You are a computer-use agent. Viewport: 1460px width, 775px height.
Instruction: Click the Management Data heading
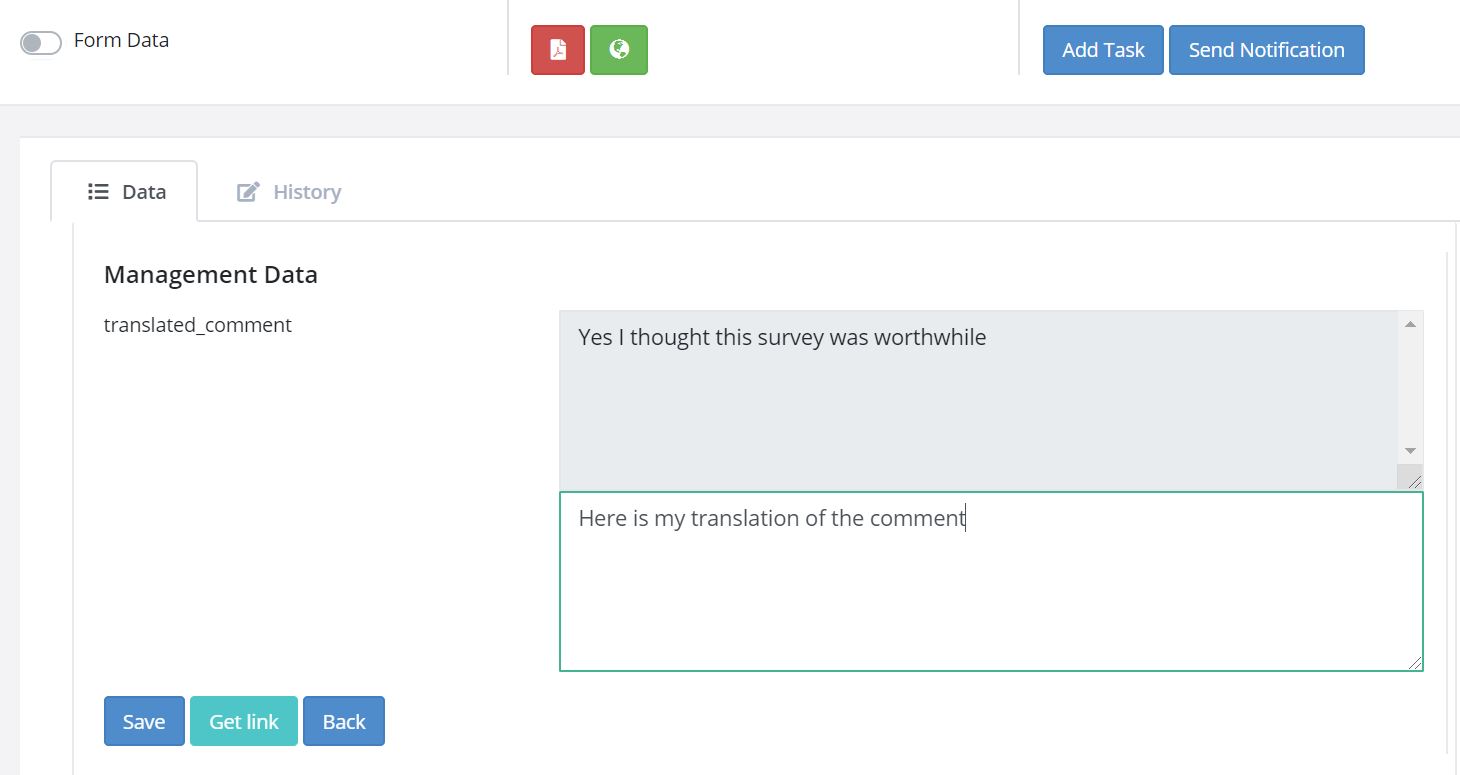point(210,274)
